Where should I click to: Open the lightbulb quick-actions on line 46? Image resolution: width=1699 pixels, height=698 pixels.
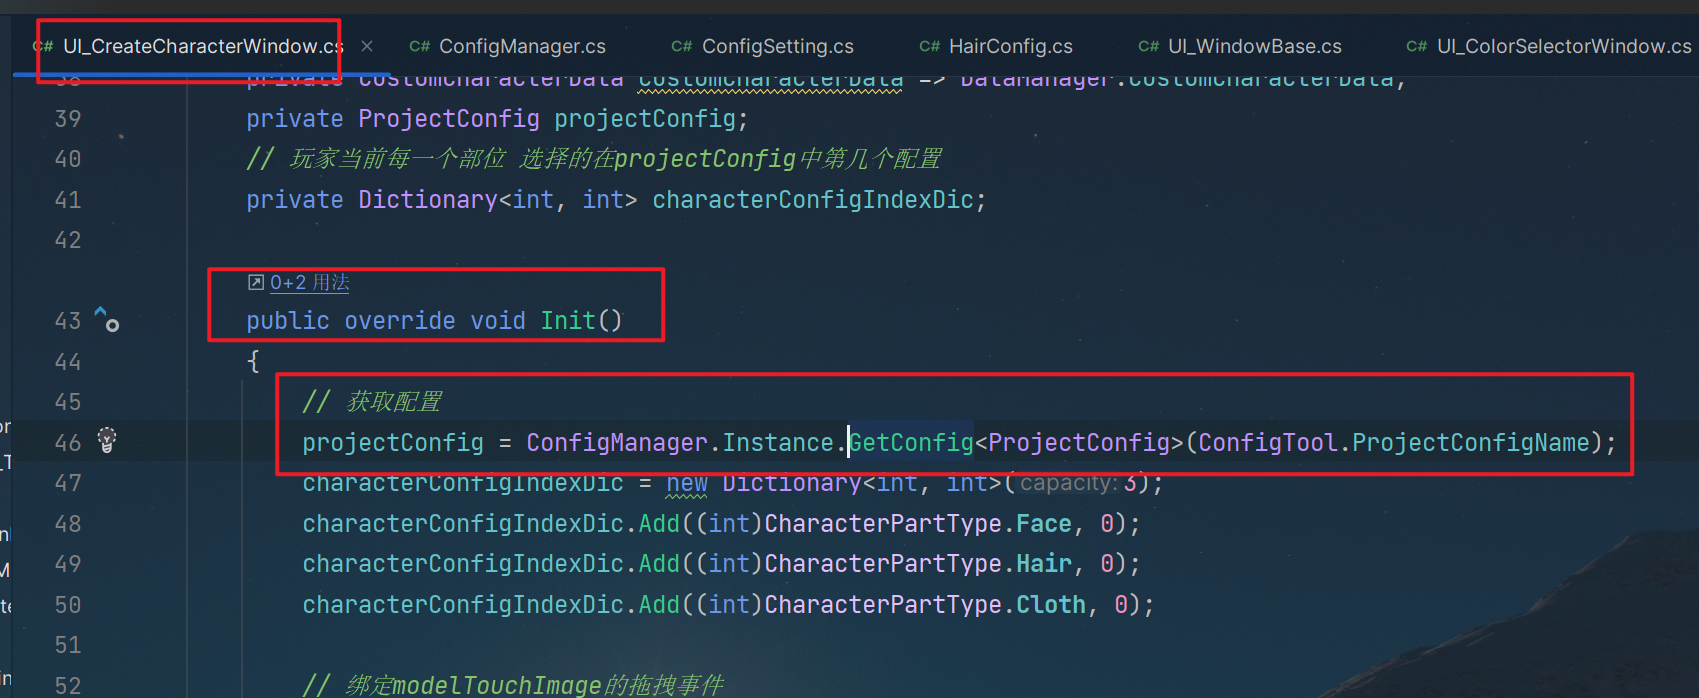(107, 439)
